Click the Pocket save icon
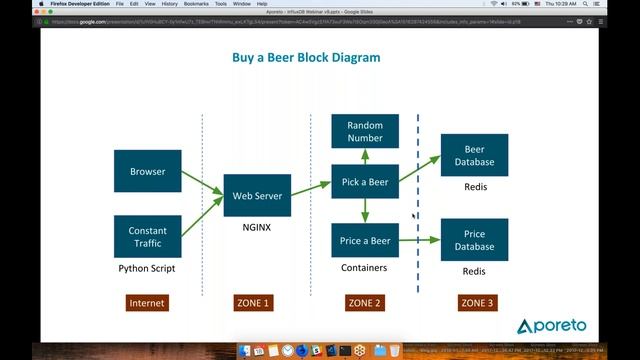640x360 pixels. (579, 22)
